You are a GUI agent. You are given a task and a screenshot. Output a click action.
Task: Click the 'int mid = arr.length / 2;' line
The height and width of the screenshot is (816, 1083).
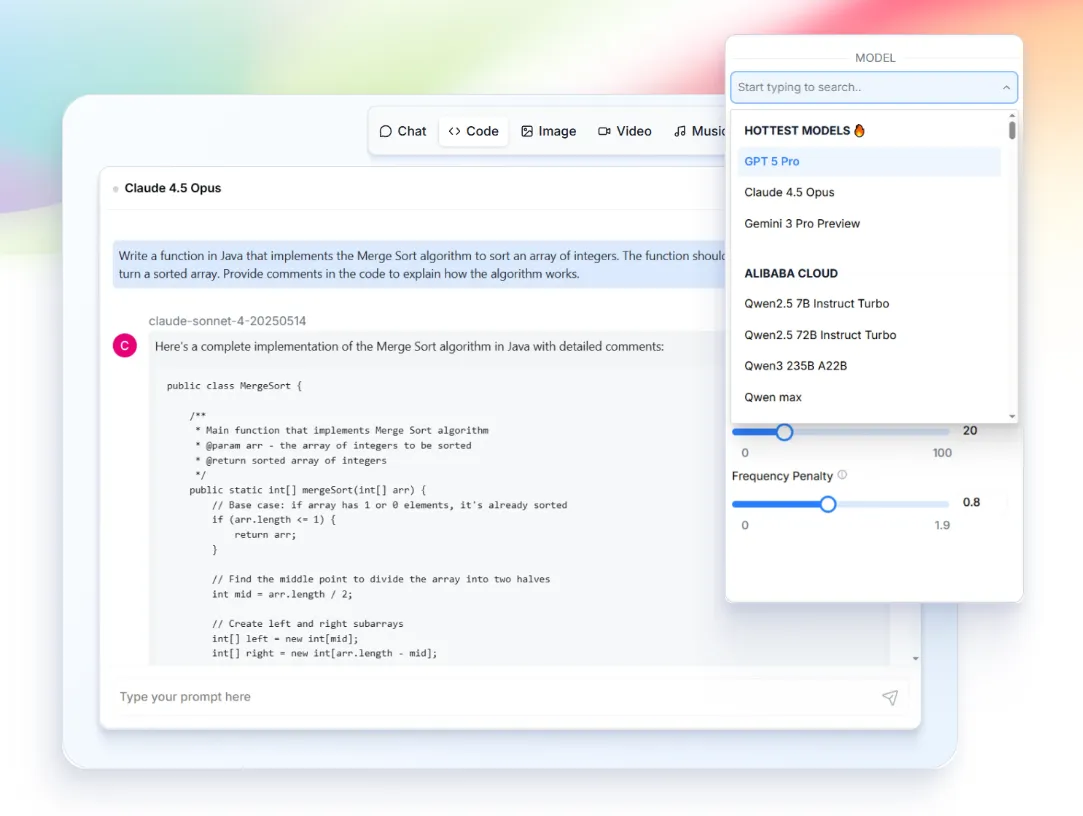(282, 594)
